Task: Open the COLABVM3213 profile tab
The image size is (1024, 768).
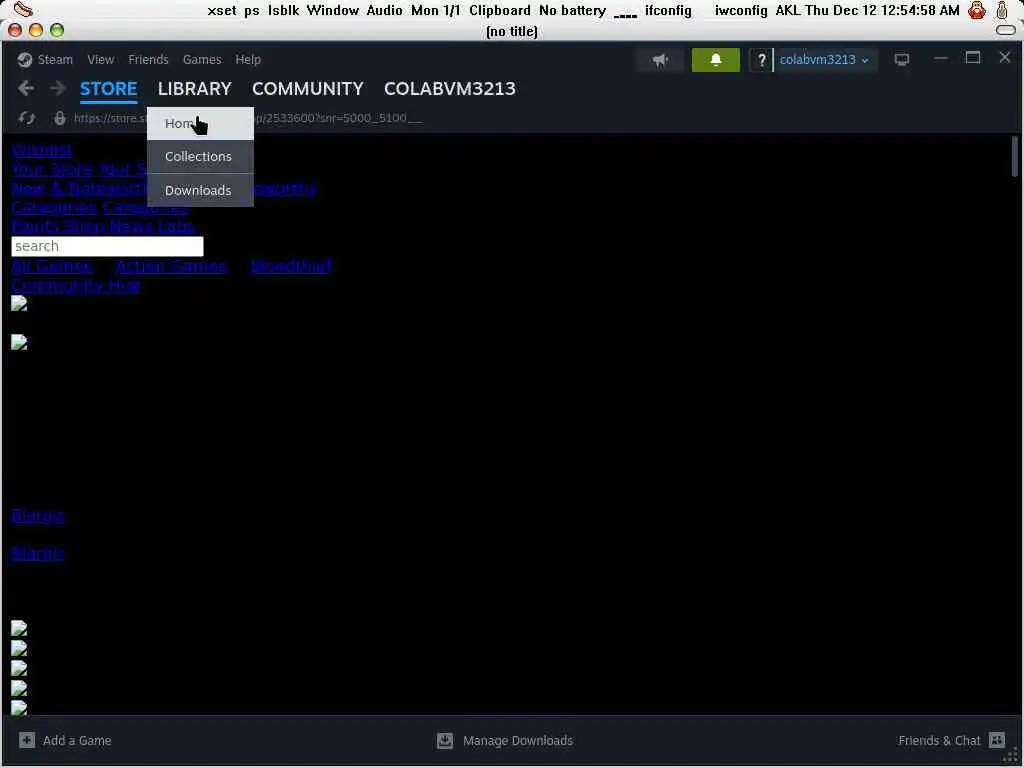Action: click(450, 89)
